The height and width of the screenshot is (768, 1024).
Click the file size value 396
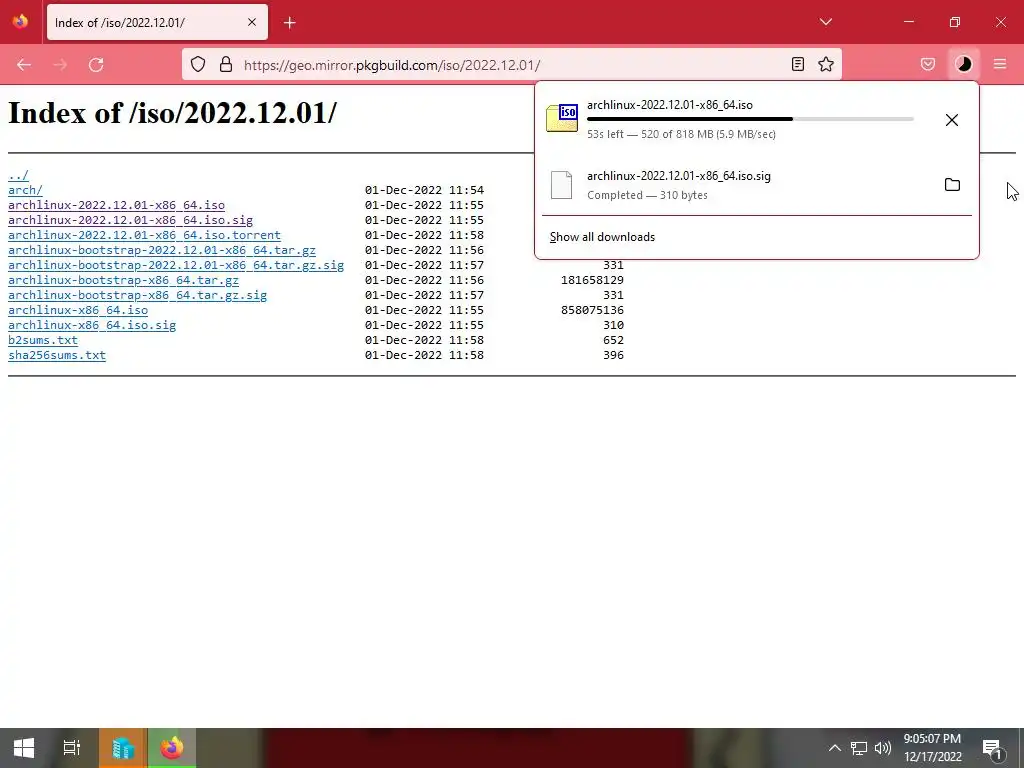[x=613, y=355]
